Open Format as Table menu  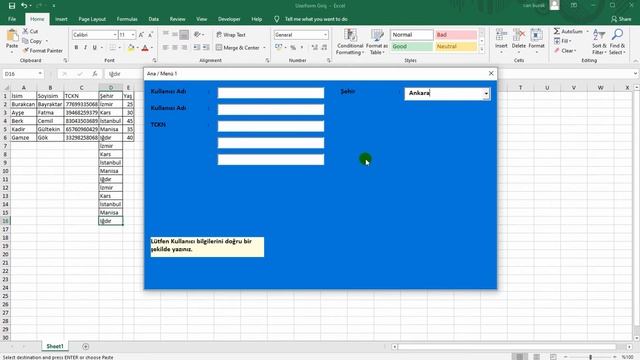(x=377, y=42)
